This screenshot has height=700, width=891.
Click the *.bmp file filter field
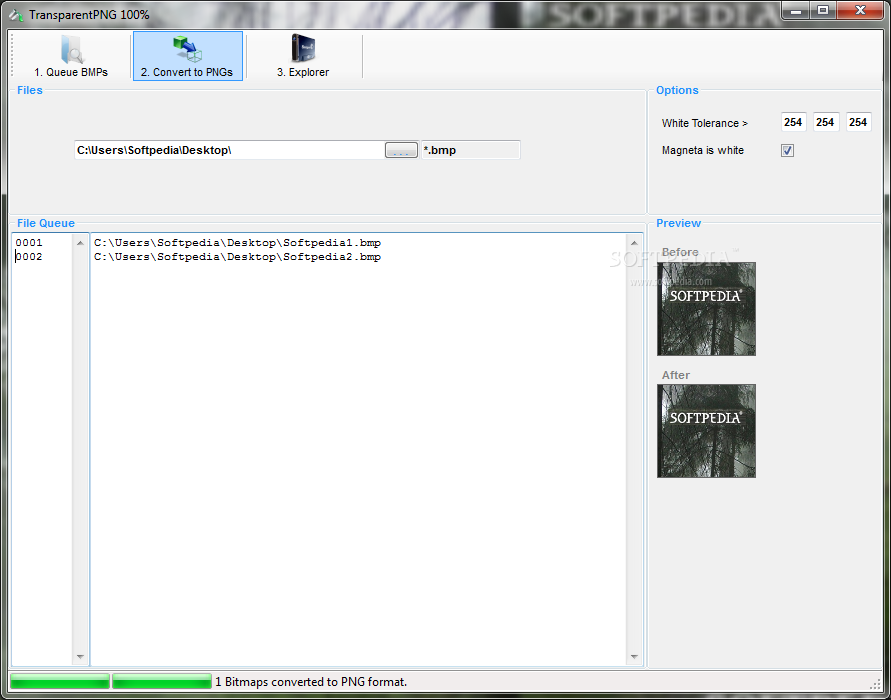tap(471, 150)
